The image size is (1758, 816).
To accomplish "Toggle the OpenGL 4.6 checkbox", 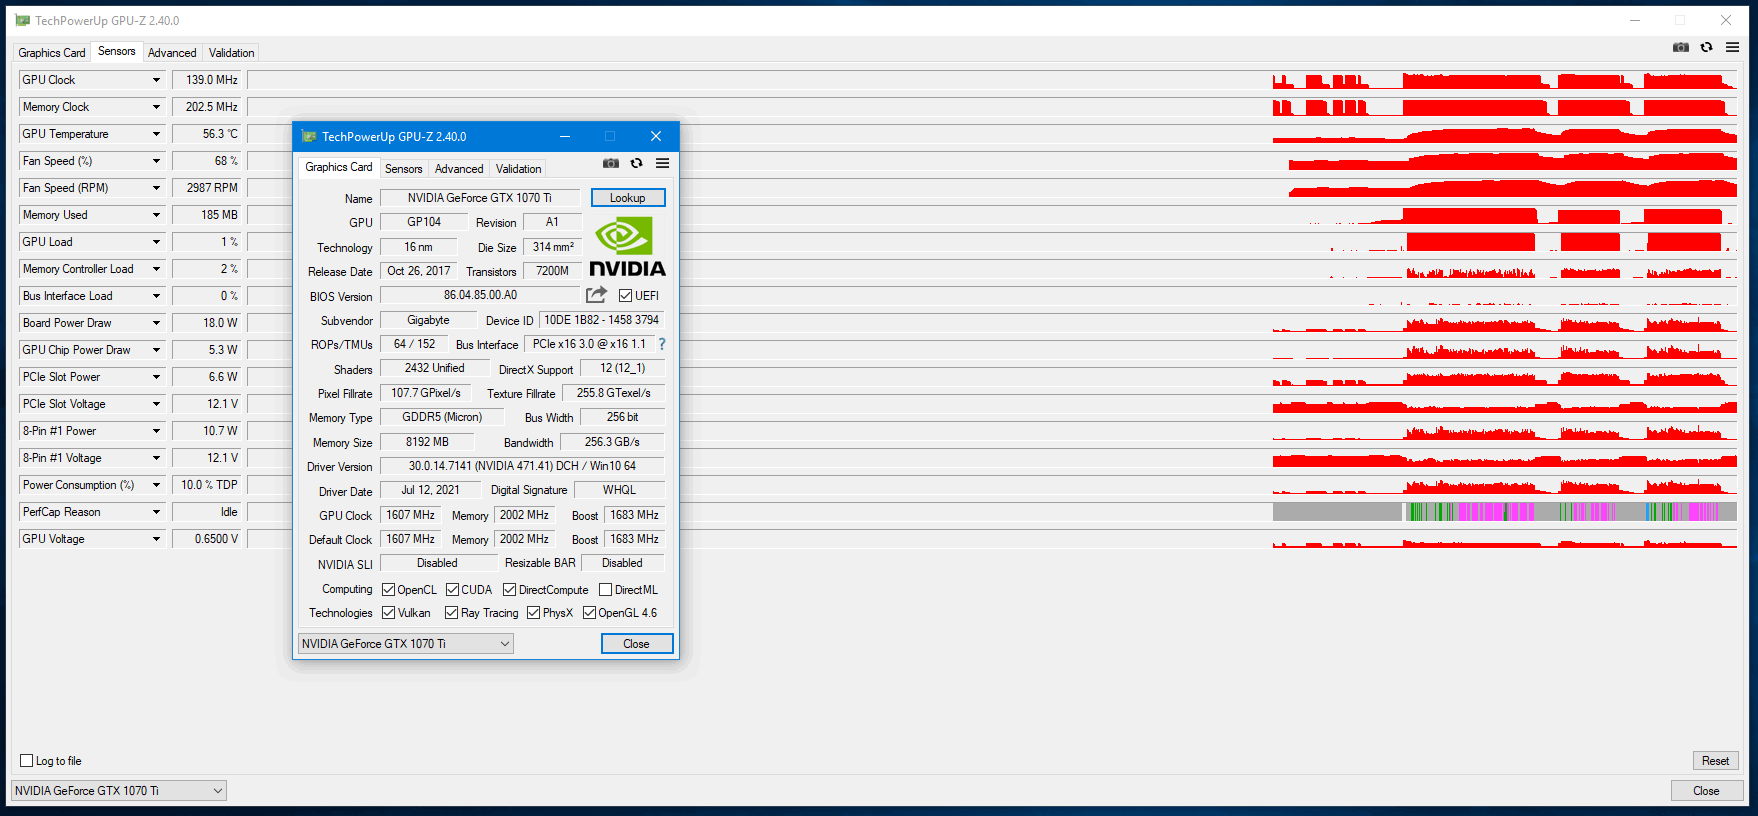I will [x=589, y=612].
